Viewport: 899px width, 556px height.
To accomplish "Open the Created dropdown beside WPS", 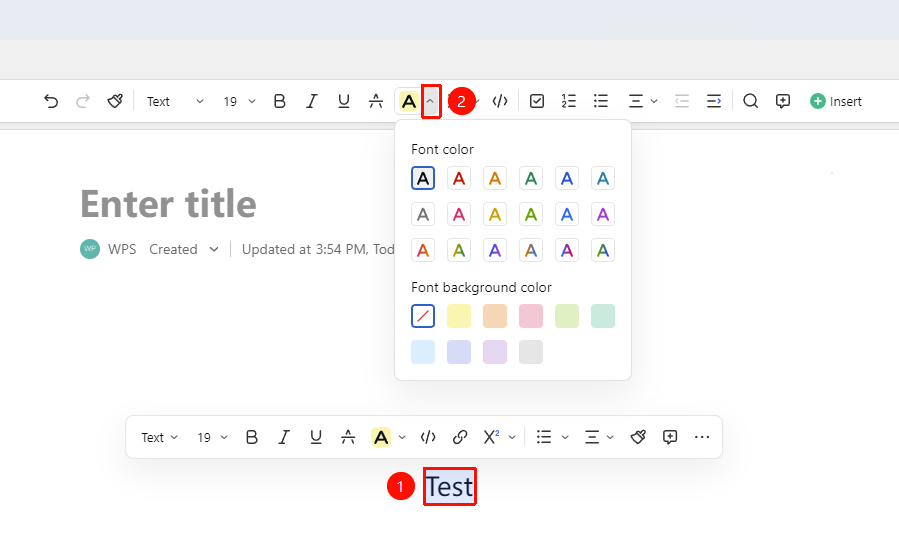I will tap(184, 249).
